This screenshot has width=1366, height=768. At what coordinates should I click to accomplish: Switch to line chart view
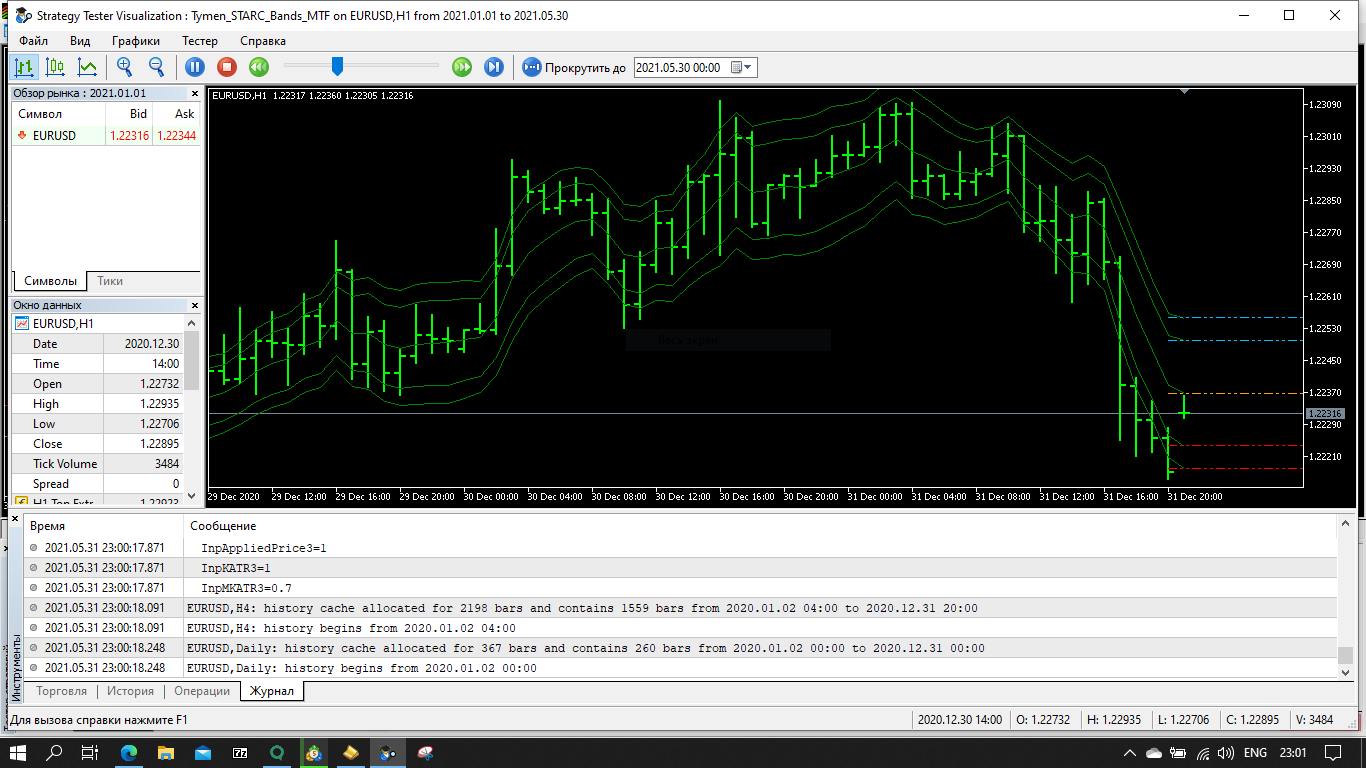coord(87,66)
